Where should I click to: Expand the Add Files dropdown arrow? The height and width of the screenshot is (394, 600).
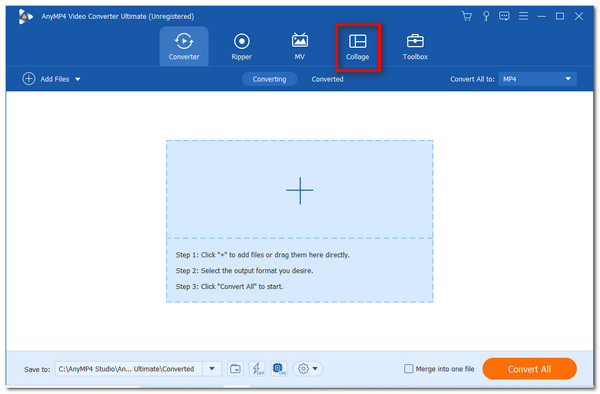coord(78,79)
